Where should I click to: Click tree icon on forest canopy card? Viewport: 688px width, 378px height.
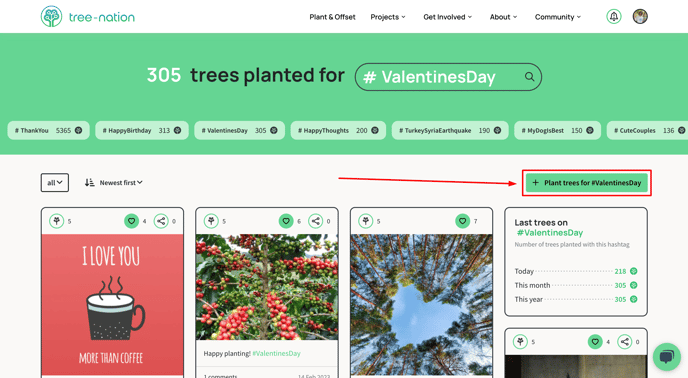[366, 221]
